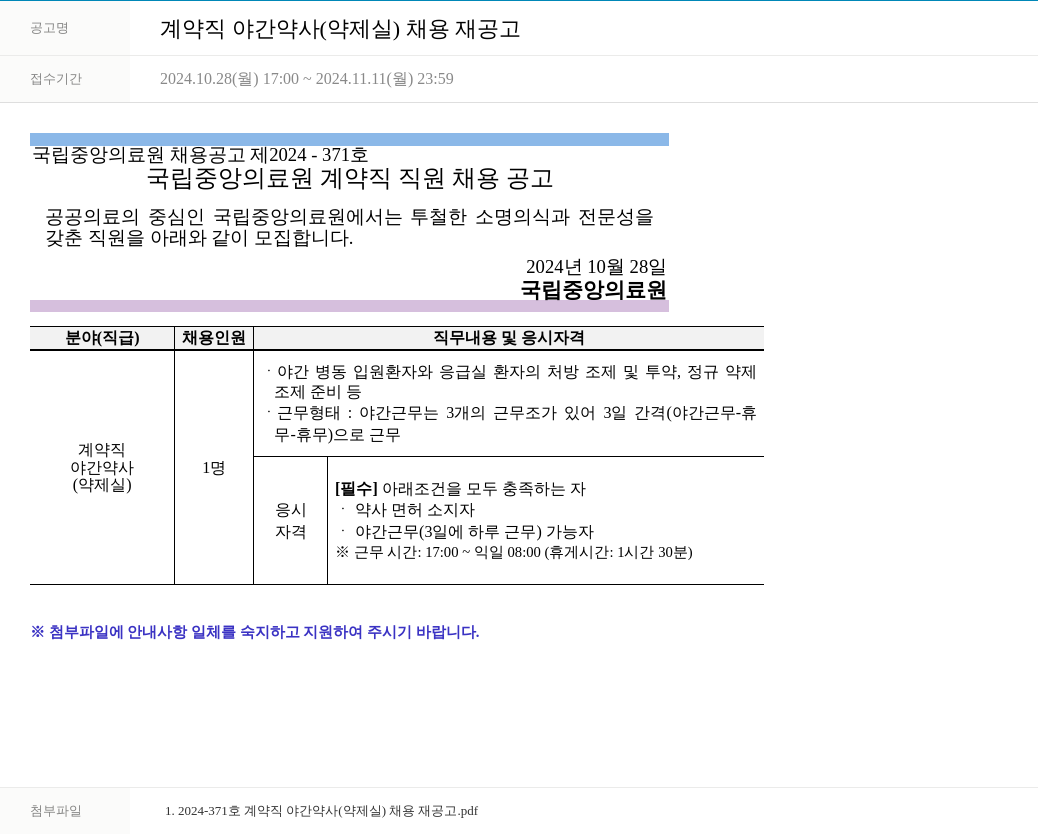The width and height of the screenshot is (1038, 834).
Task: Select the application period 2024.10.28 ~ 2024.11.11 text
Action: tap(307, 79)
